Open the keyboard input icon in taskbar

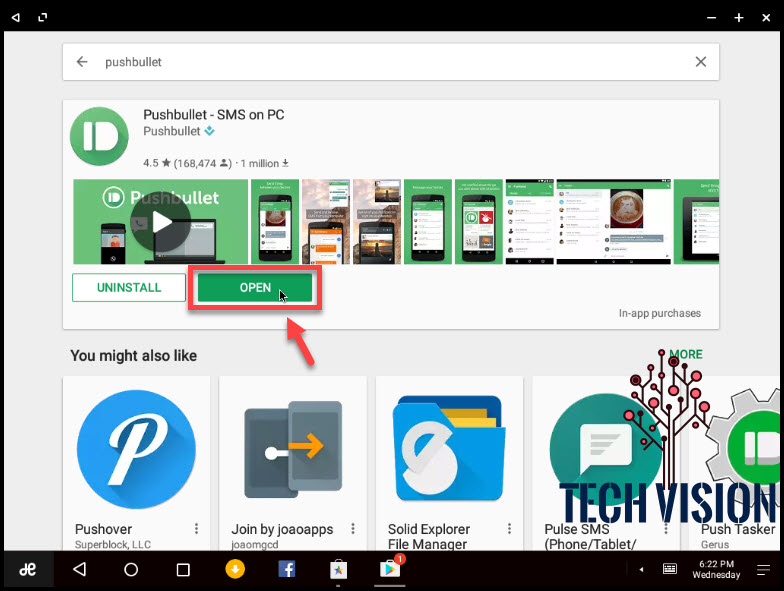pyautogui.click(x=670, y=568)
